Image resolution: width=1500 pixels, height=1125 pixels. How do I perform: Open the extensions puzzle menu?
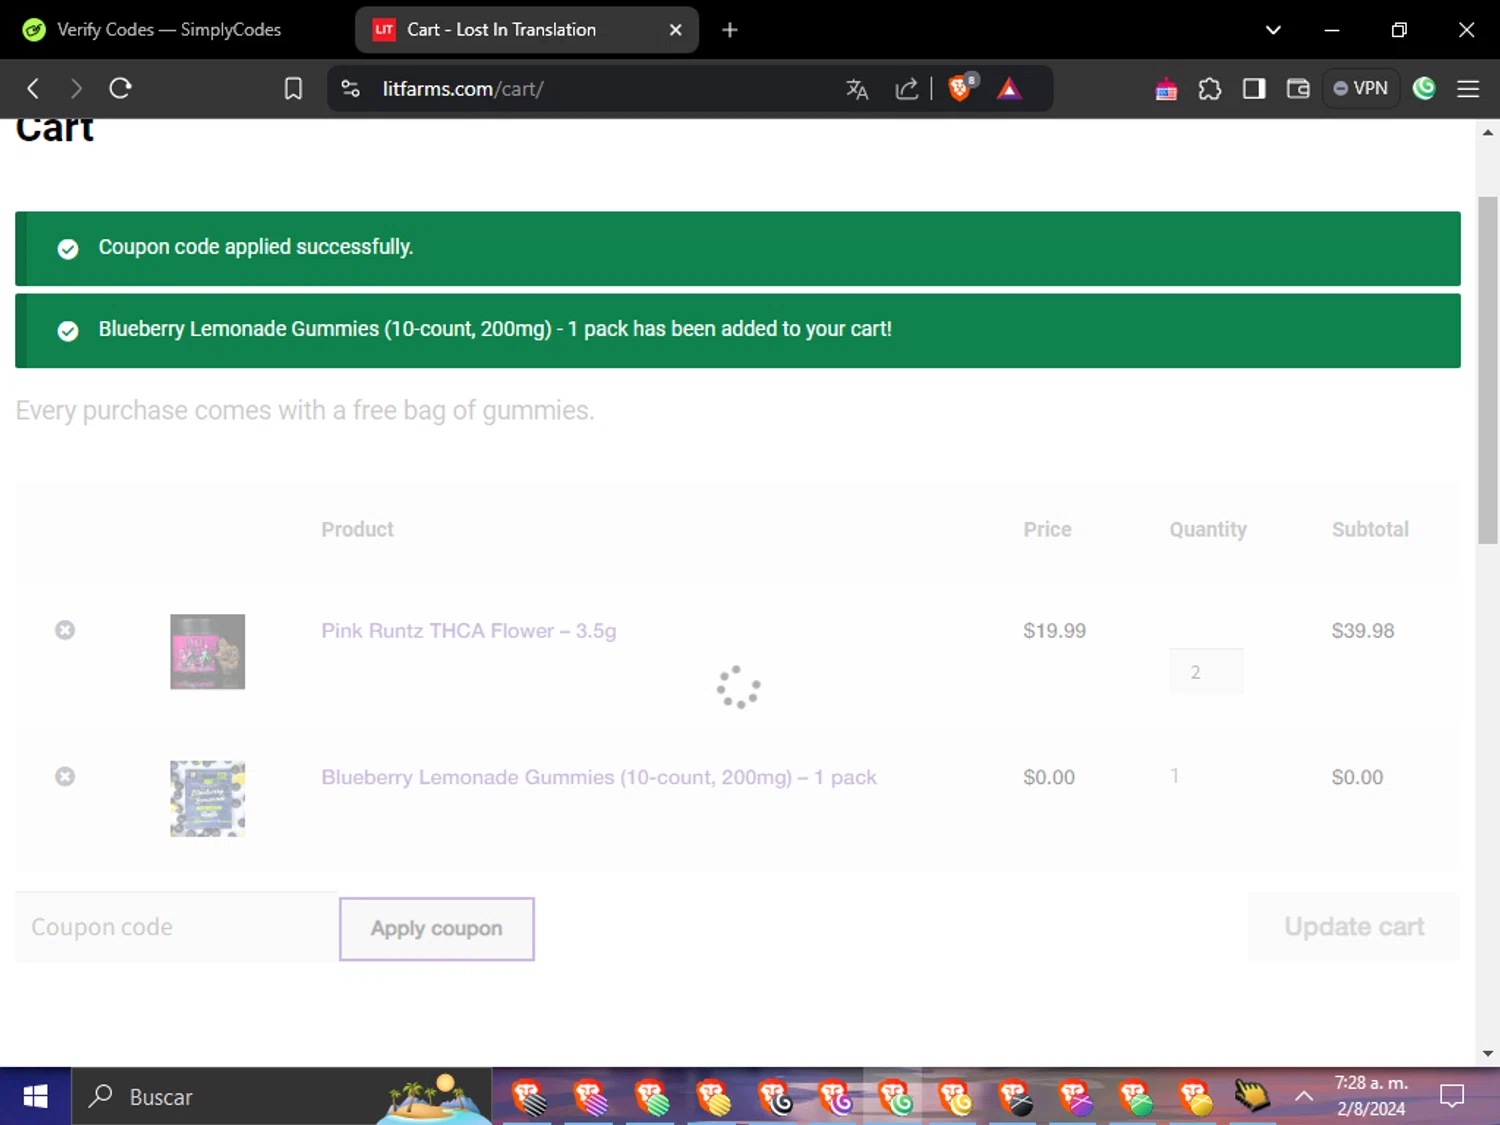tap(1210, 89)
